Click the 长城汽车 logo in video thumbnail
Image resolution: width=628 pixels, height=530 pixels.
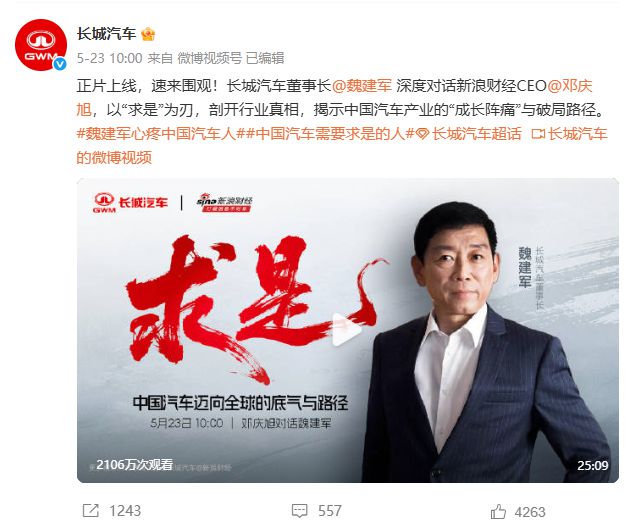(x=130, y=202)
